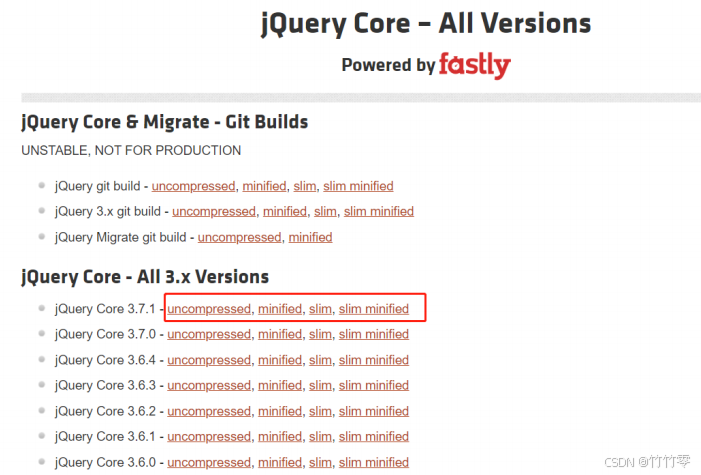This screenshot has width=701, height=475.
Task: Open jQuery Core 3.6.2 minified link
Action: pyautogui.click(x=280, y=411)
